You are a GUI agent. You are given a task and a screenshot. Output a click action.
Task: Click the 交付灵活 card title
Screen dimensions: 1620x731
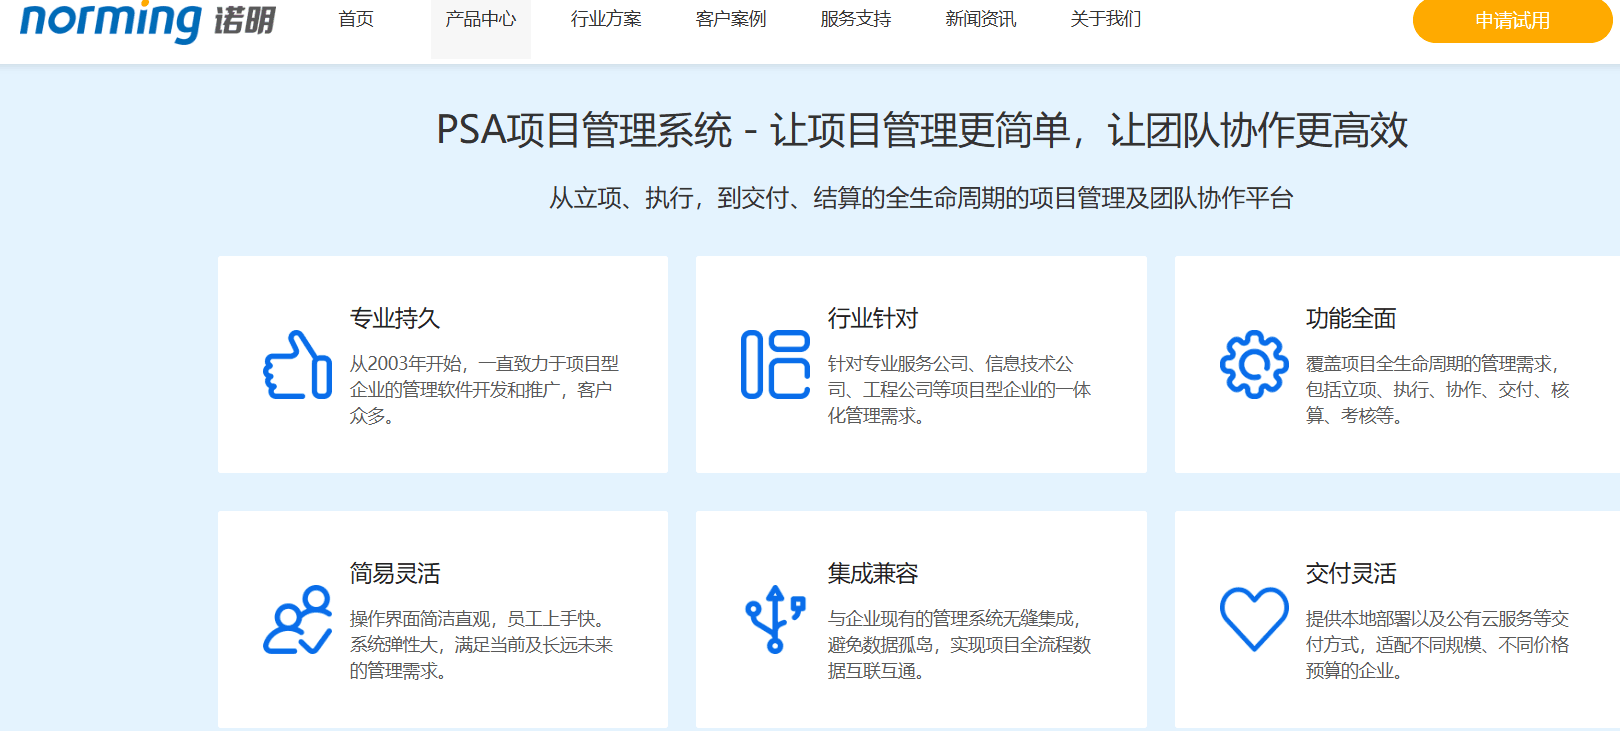(x=1351, y=574)
